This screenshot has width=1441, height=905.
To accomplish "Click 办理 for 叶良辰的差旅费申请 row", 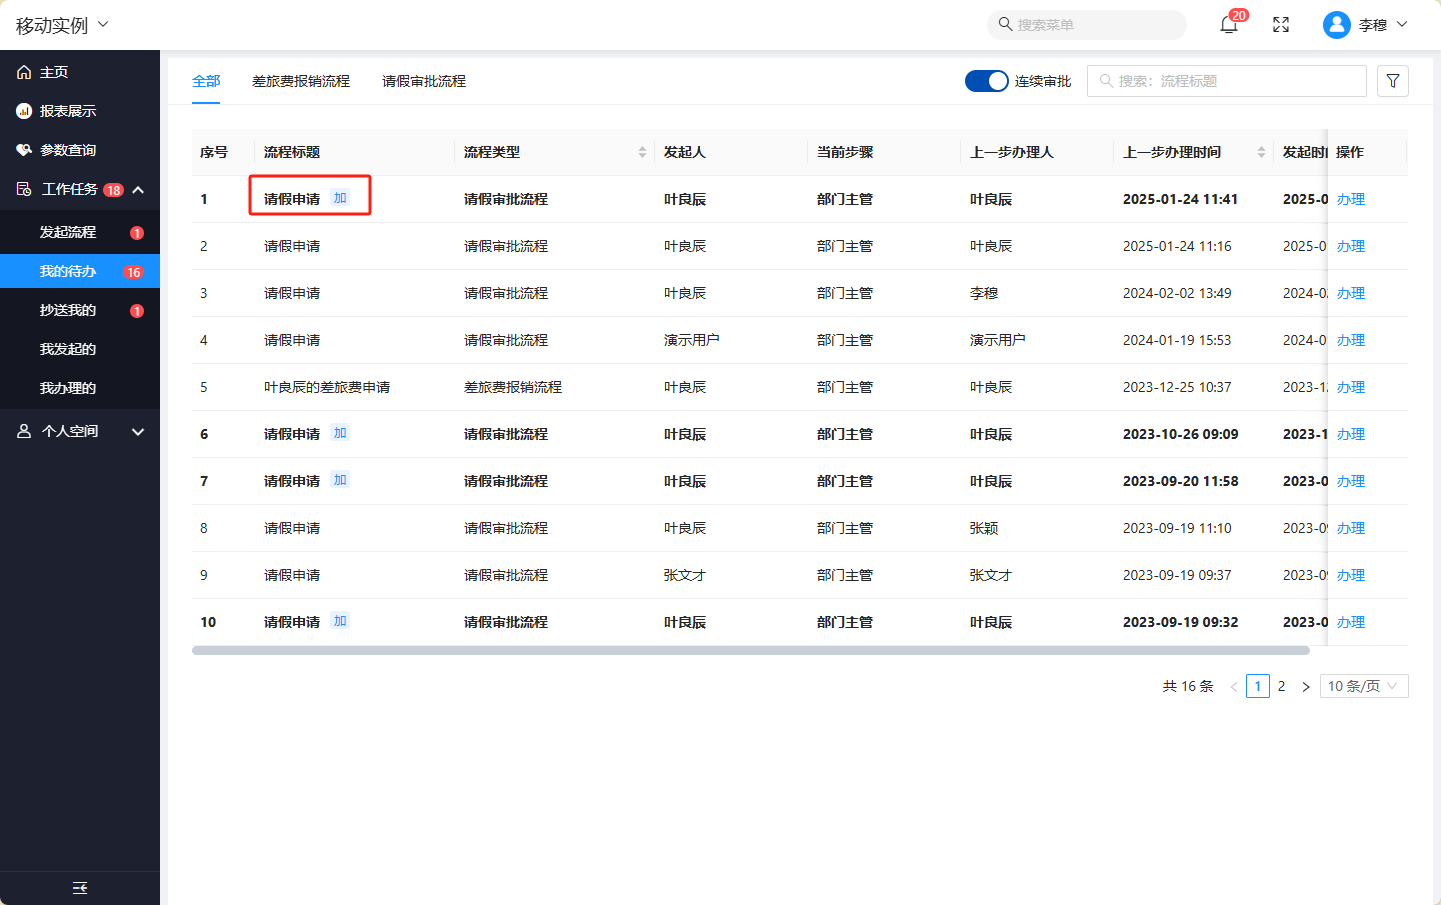I will [1350, 387].
